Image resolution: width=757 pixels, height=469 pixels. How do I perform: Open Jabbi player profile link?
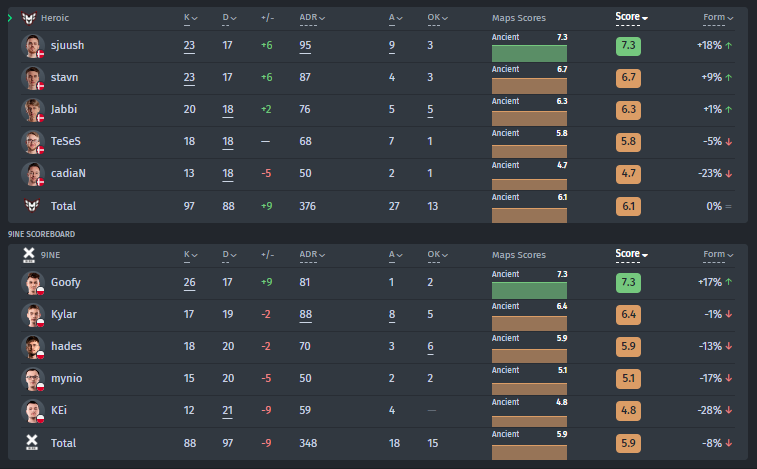[64, 109]
